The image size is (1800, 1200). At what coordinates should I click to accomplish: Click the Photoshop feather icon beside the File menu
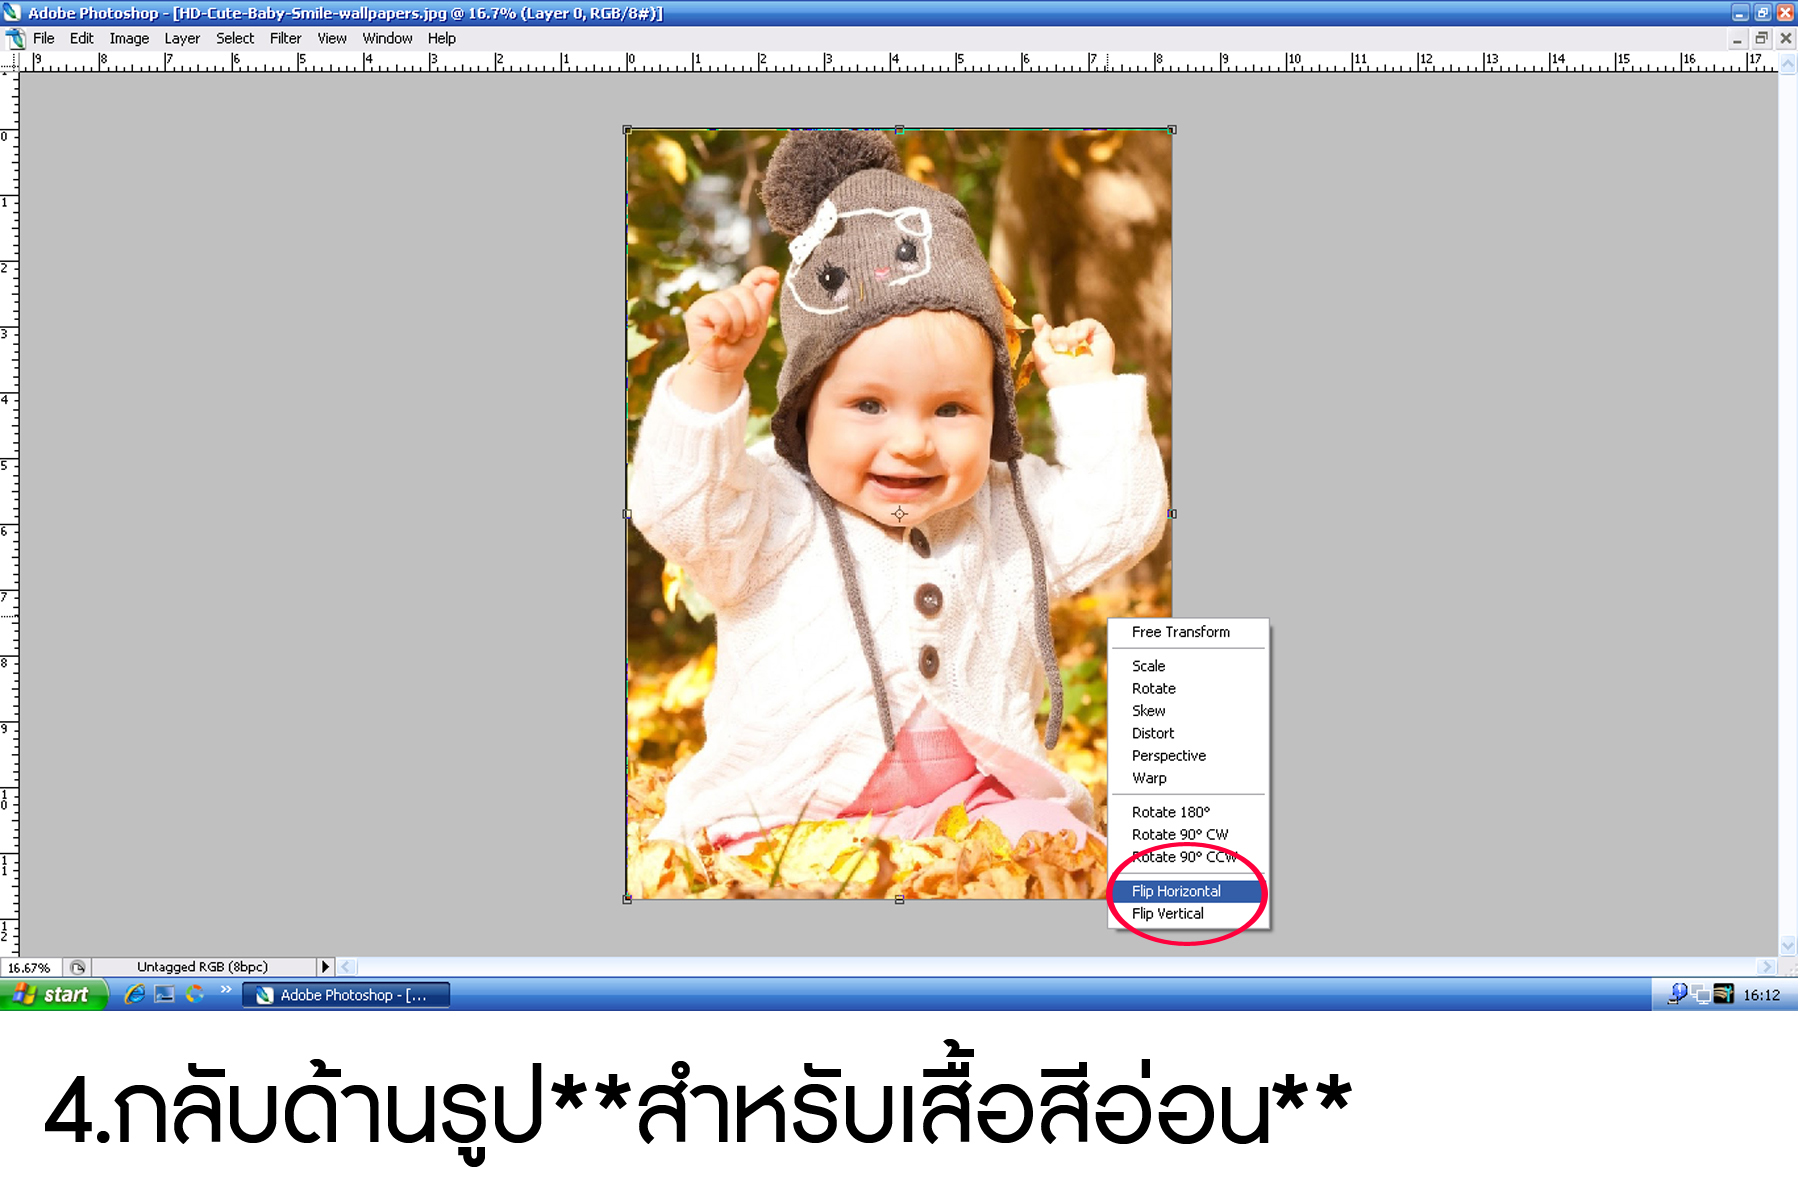(x=14, y=38)
